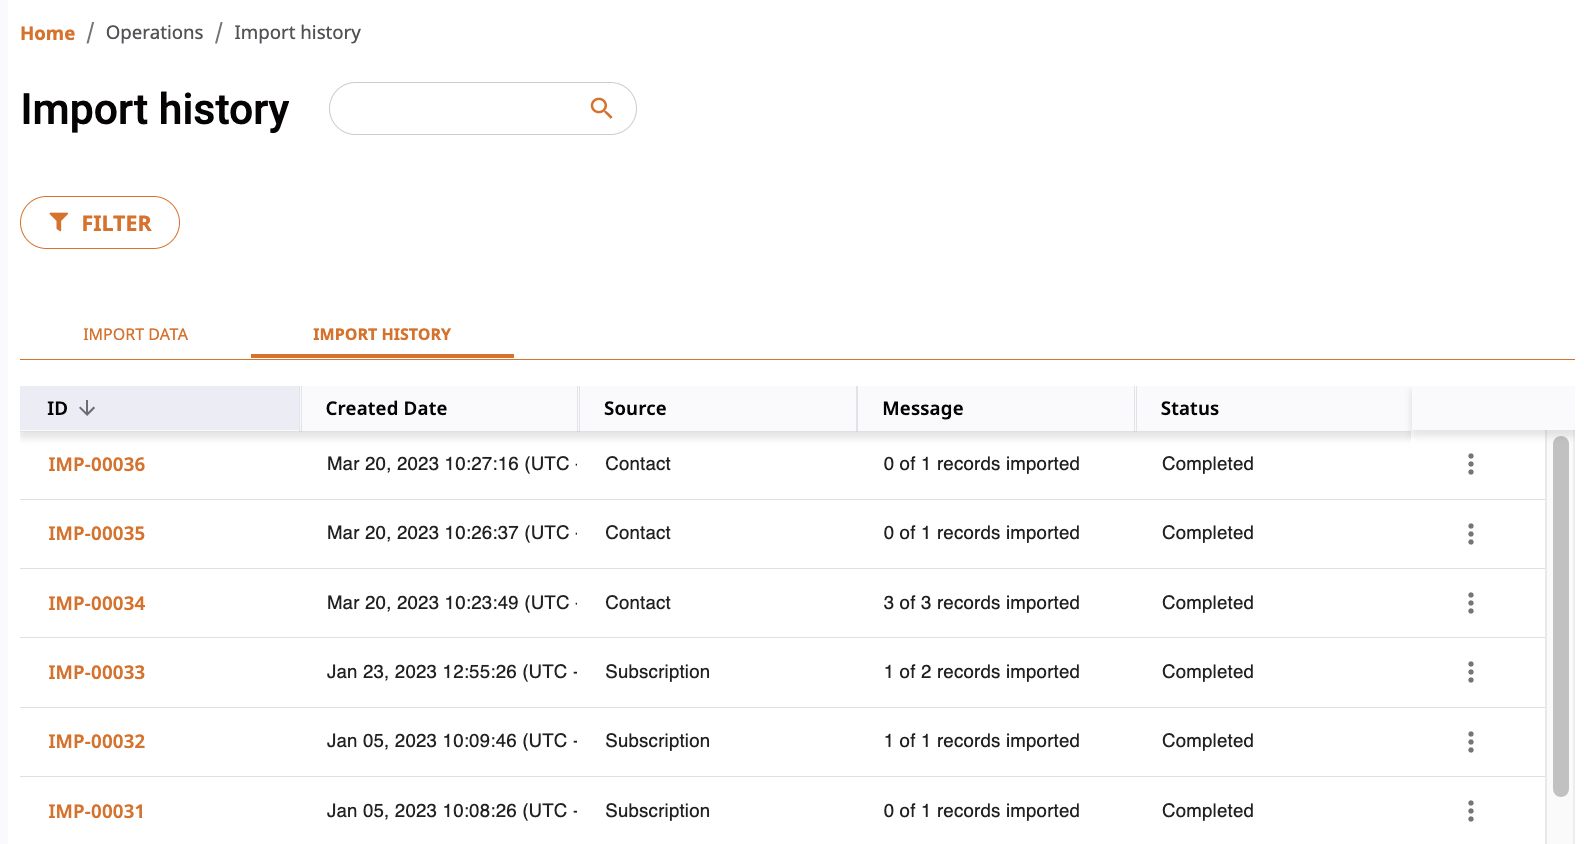Select the Import History tab
The width and height of the screenshot is (1584, 844).
pyautogui.click(x=381, y=334)
